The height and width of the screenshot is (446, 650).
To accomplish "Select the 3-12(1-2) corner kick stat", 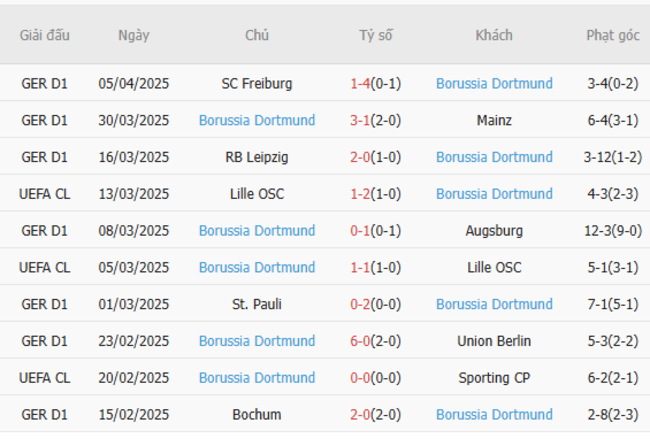I will tap(613, 157).
